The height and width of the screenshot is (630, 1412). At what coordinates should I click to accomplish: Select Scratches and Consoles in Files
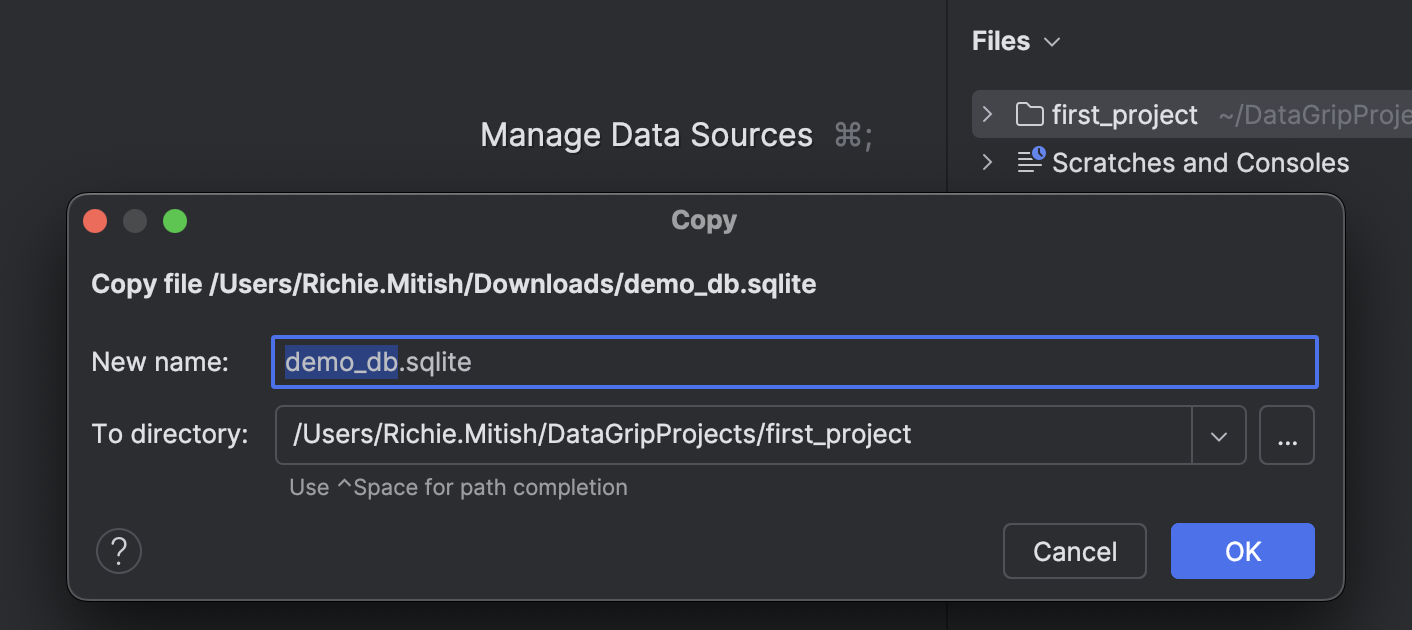tap(1199, 162)
